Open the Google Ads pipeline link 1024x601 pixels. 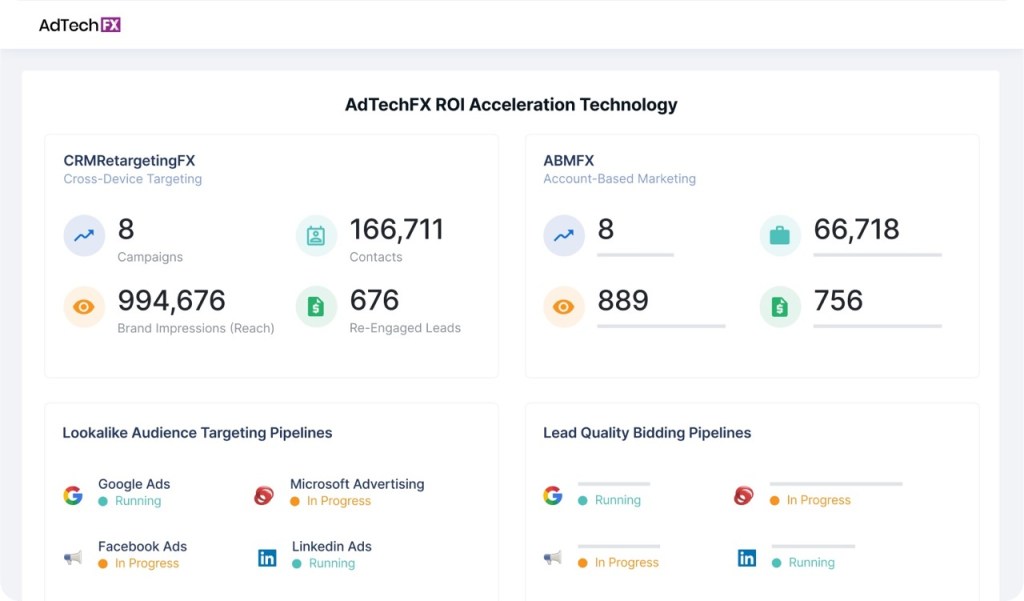point(134,484)
